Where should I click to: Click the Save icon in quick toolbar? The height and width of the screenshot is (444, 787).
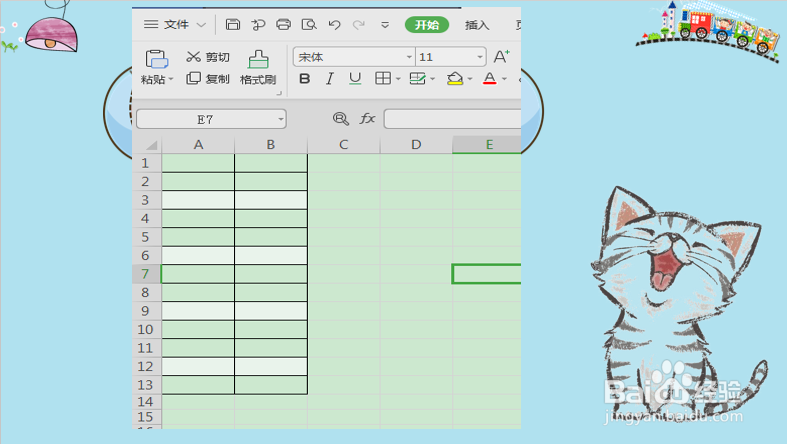click(x=232, y=24)
